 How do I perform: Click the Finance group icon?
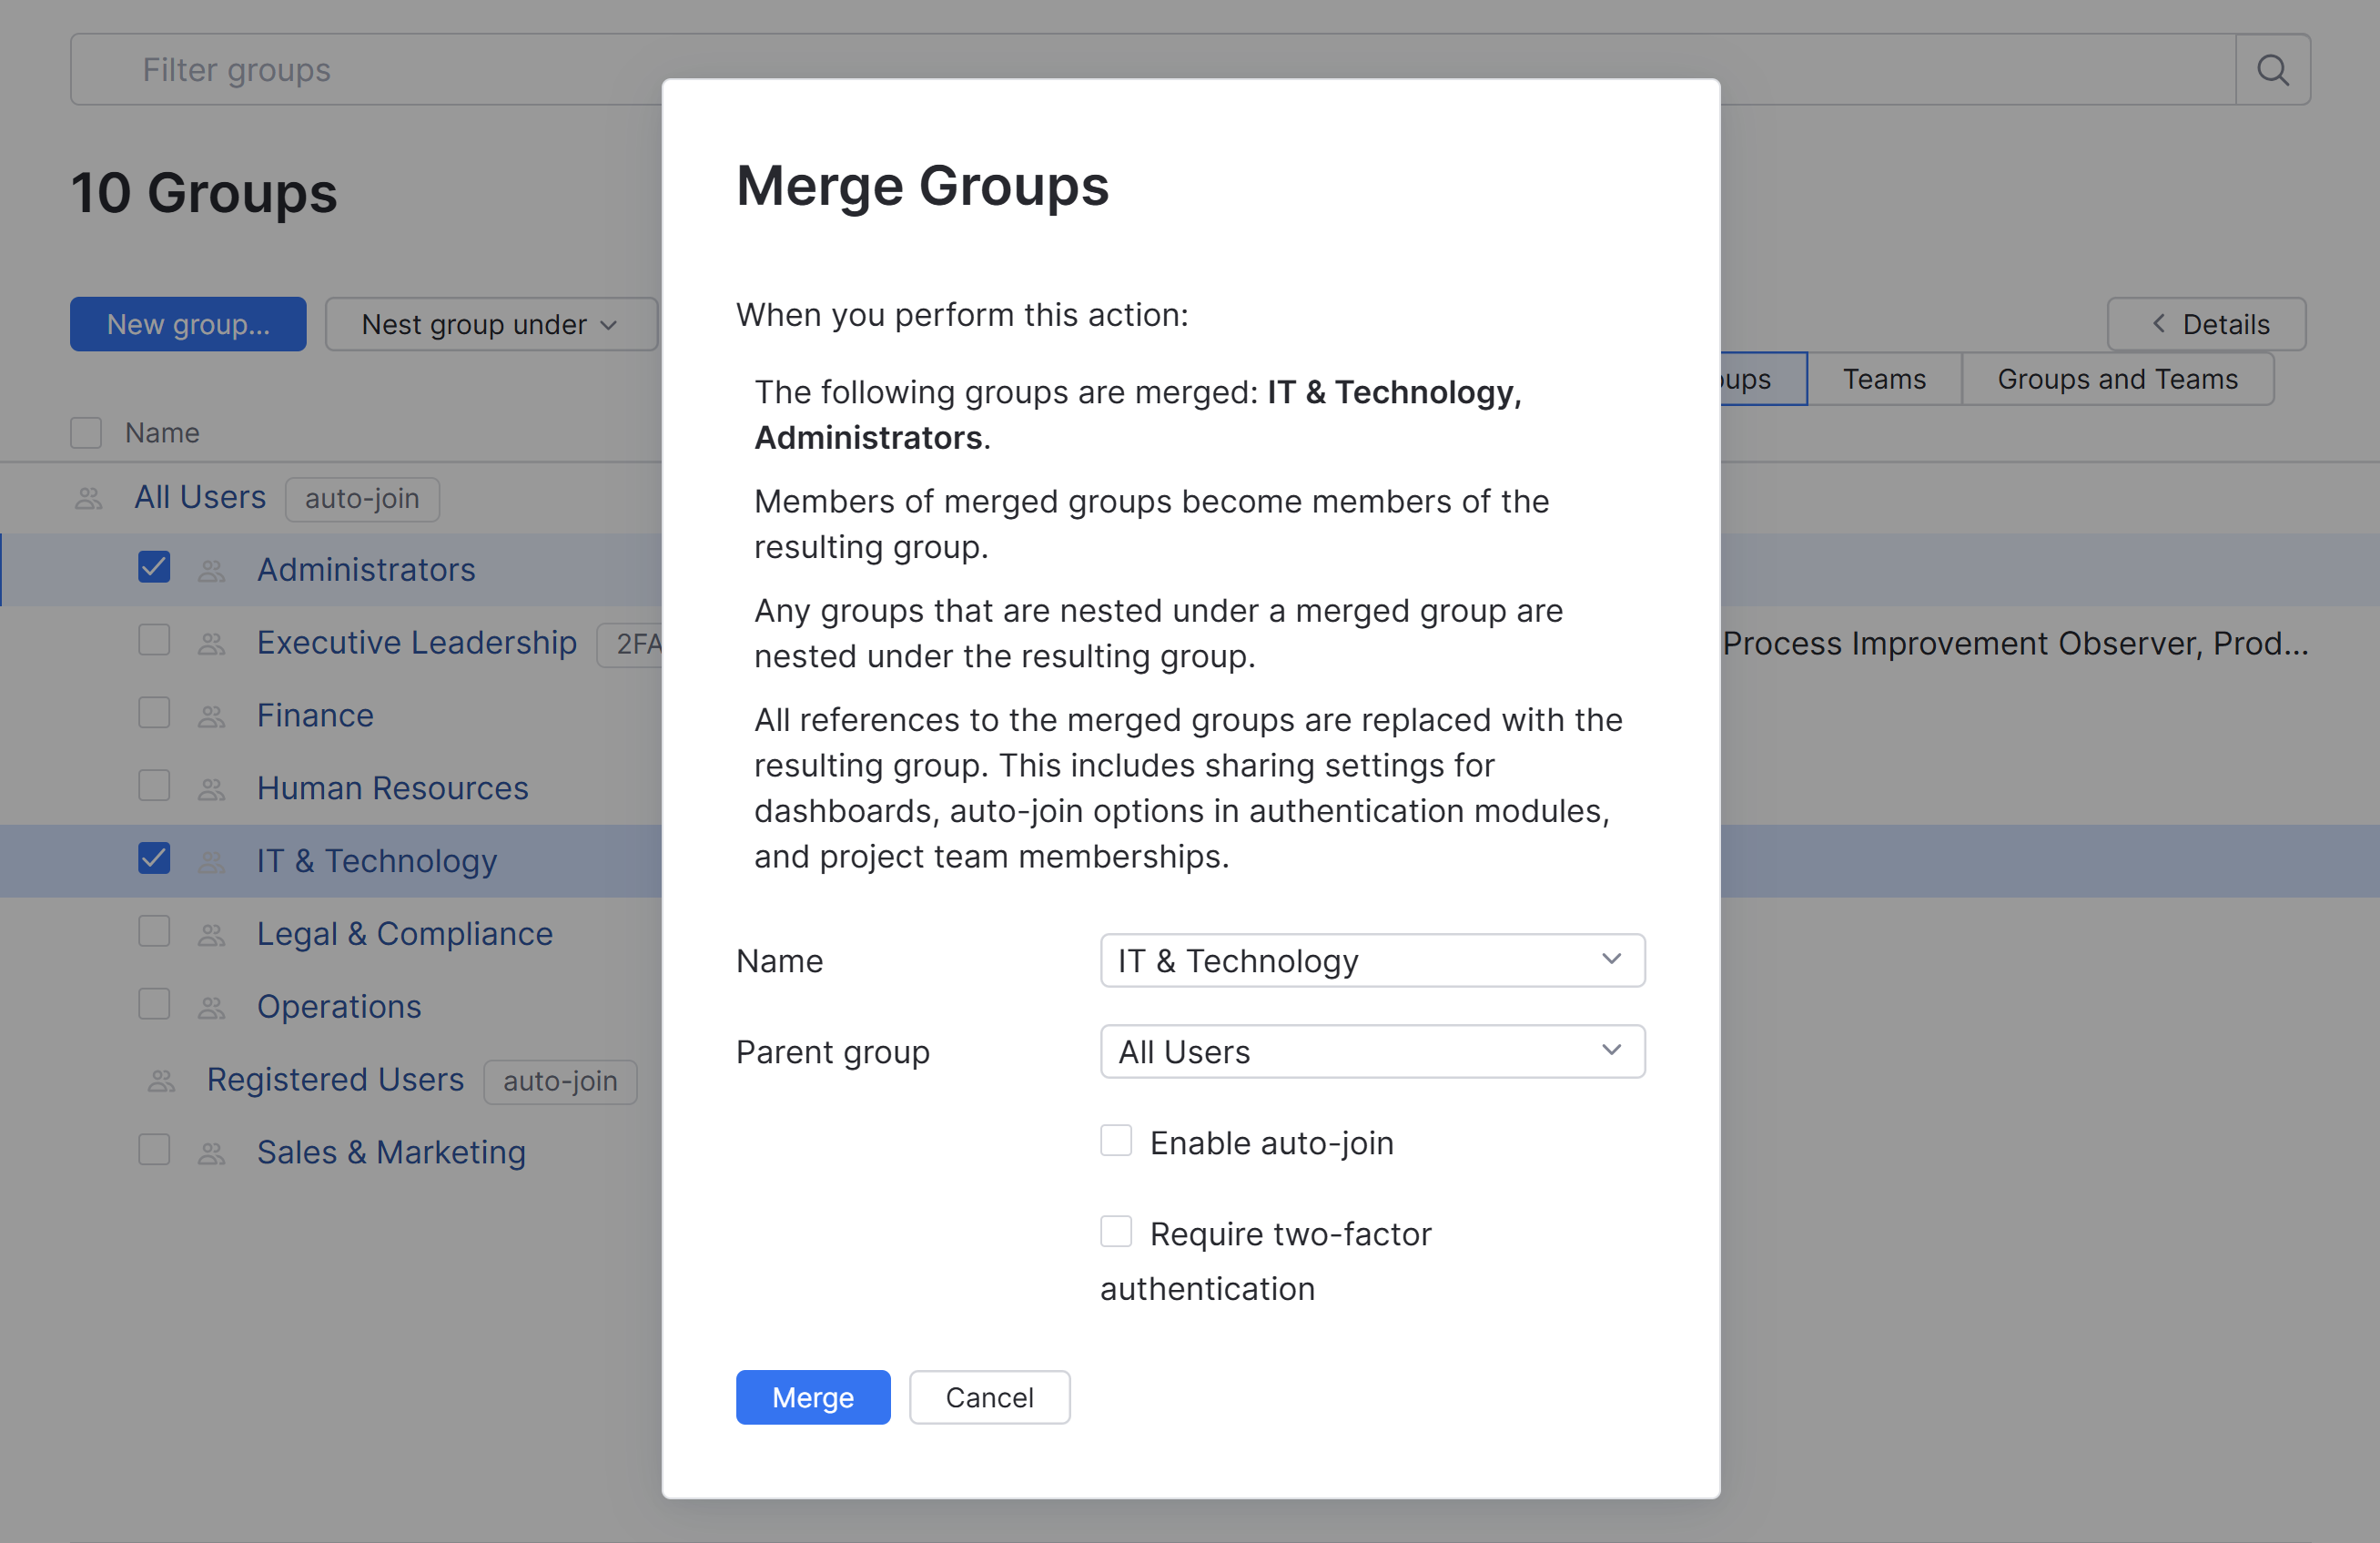[x=211, y=714]
